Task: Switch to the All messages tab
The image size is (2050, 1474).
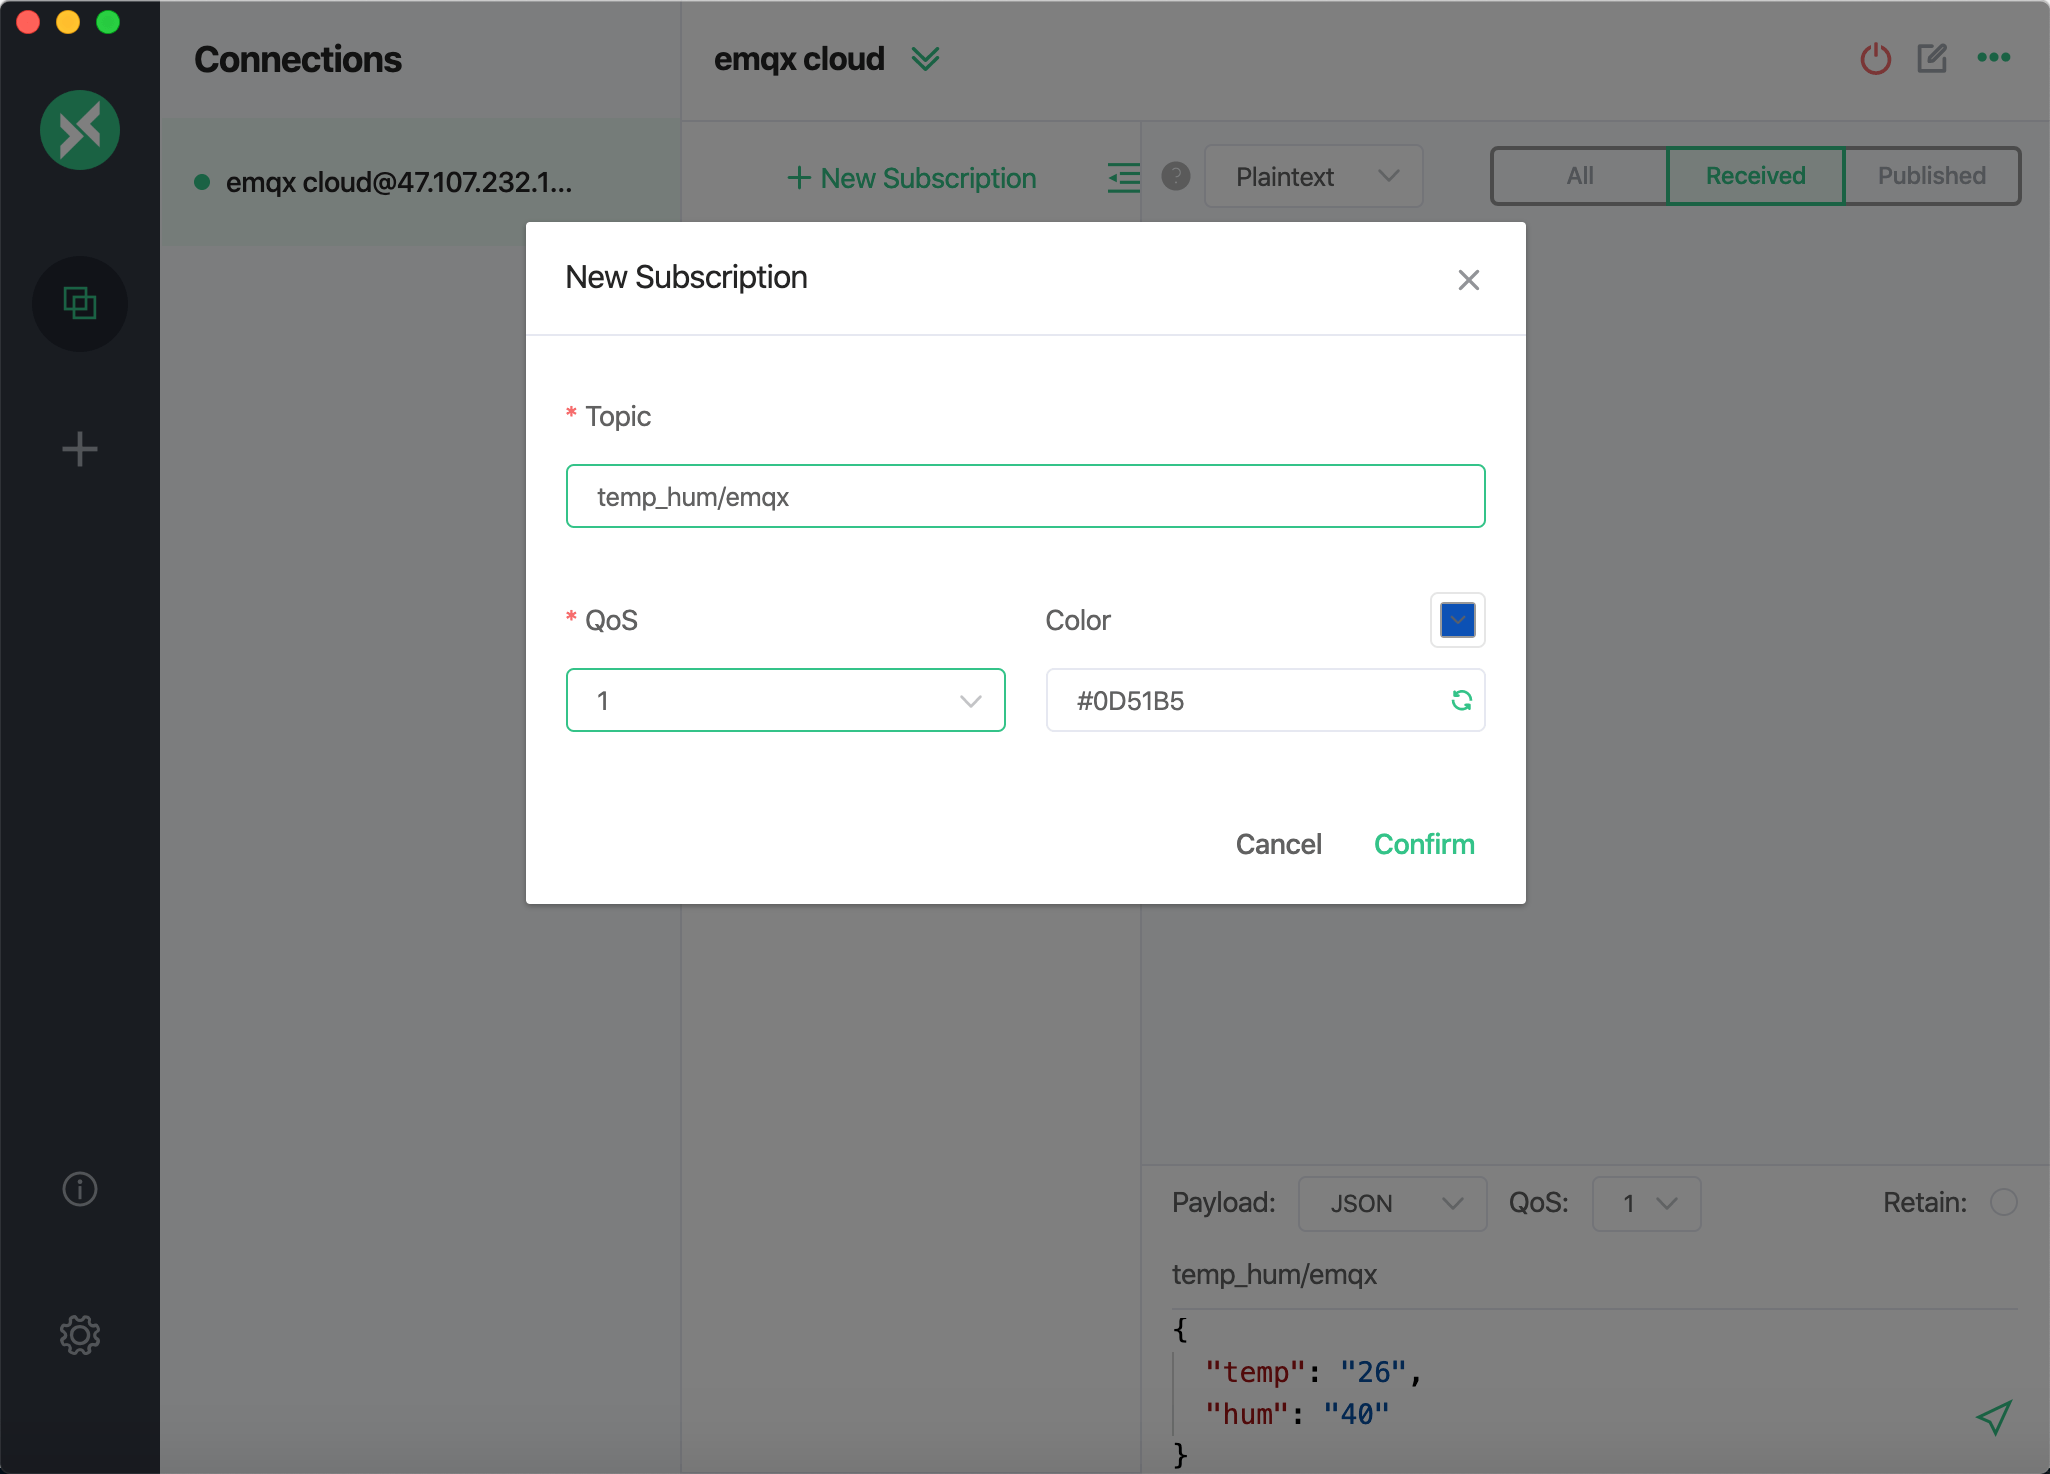Action: pos(1579,176)
